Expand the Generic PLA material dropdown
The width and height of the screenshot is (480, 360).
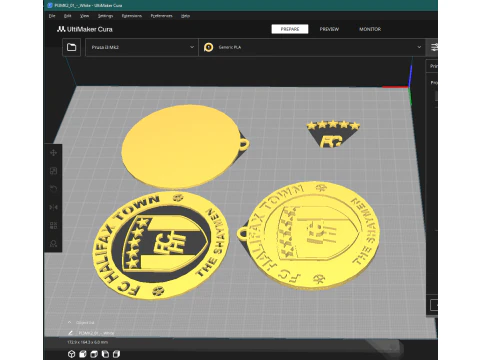tap(312, 47)
